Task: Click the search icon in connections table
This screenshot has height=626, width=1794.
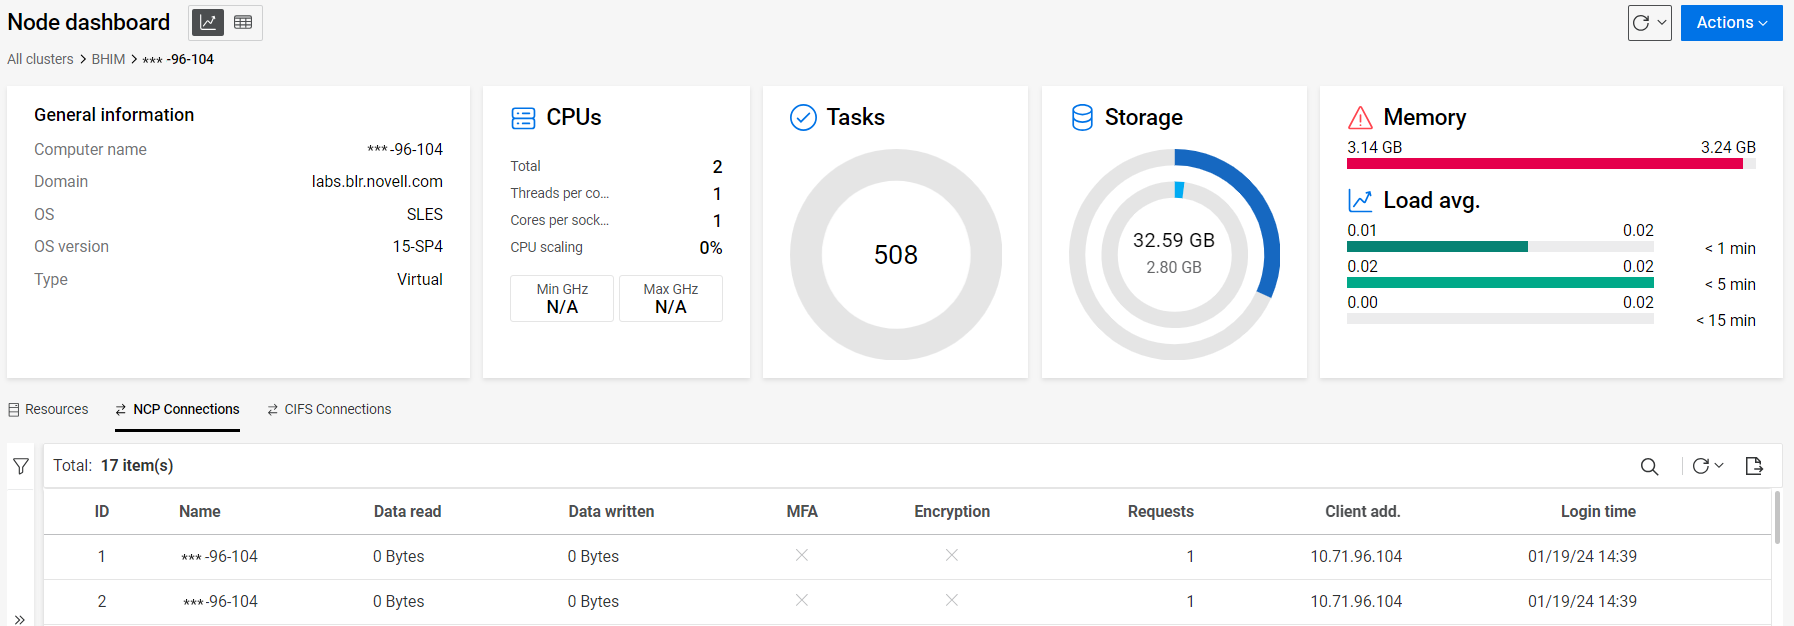Action: 1649,466
